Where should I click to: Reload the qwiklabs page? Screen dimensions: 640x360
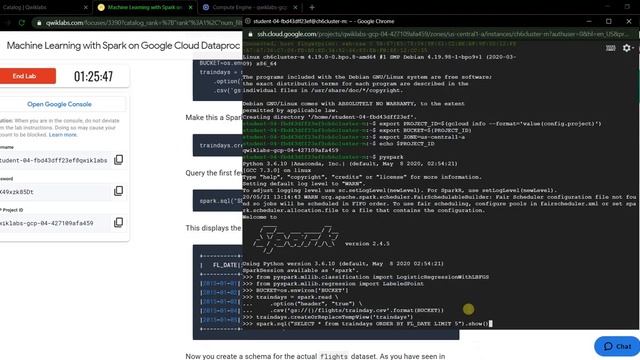pos(21,23)
